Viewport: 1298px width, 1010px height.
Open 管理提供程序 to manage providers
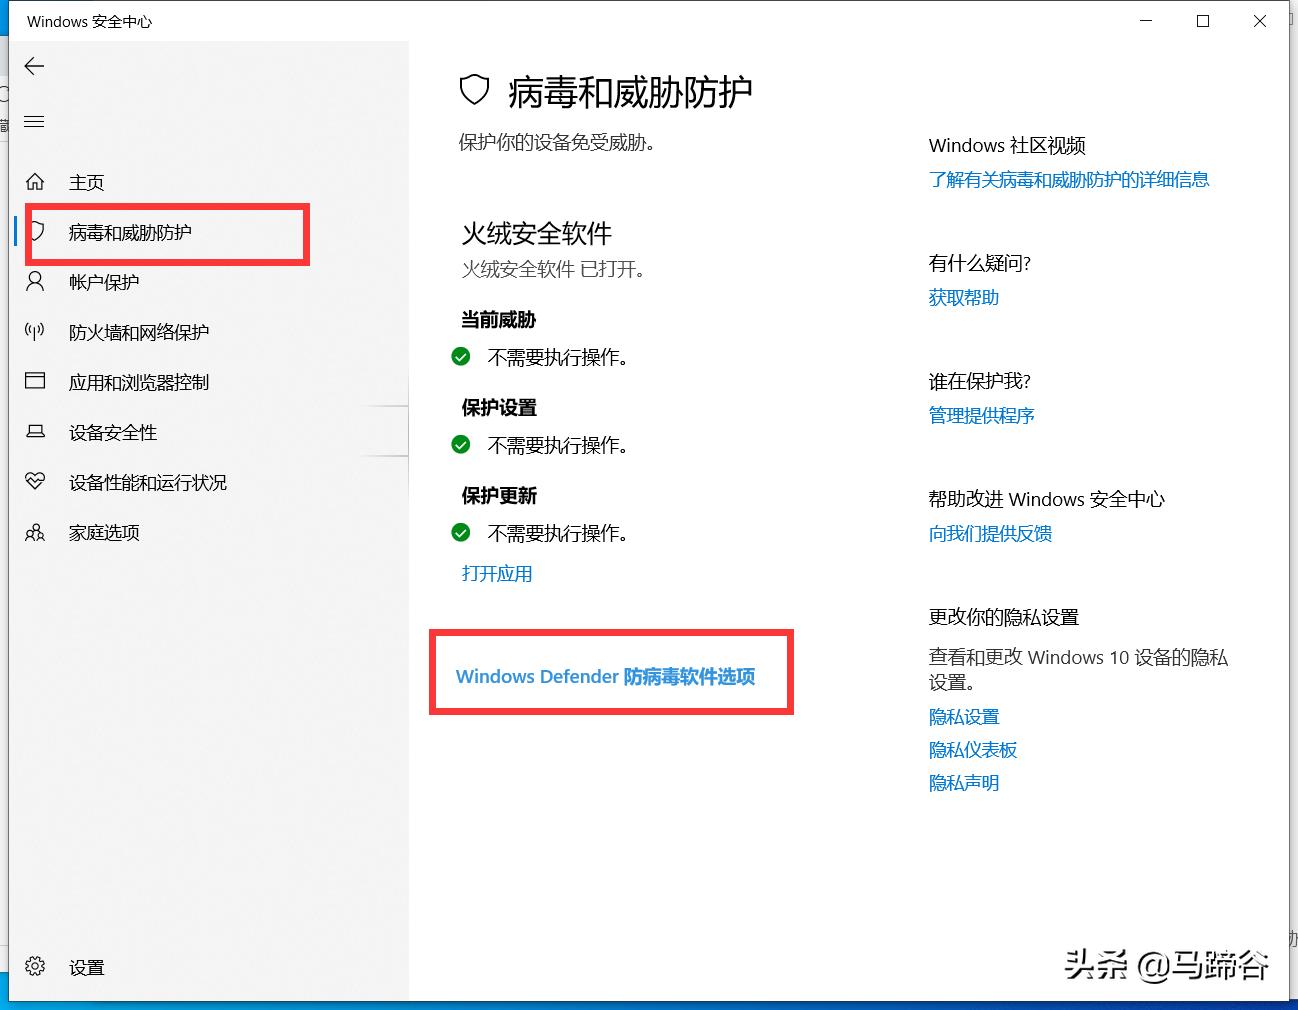tap(981, 415)
